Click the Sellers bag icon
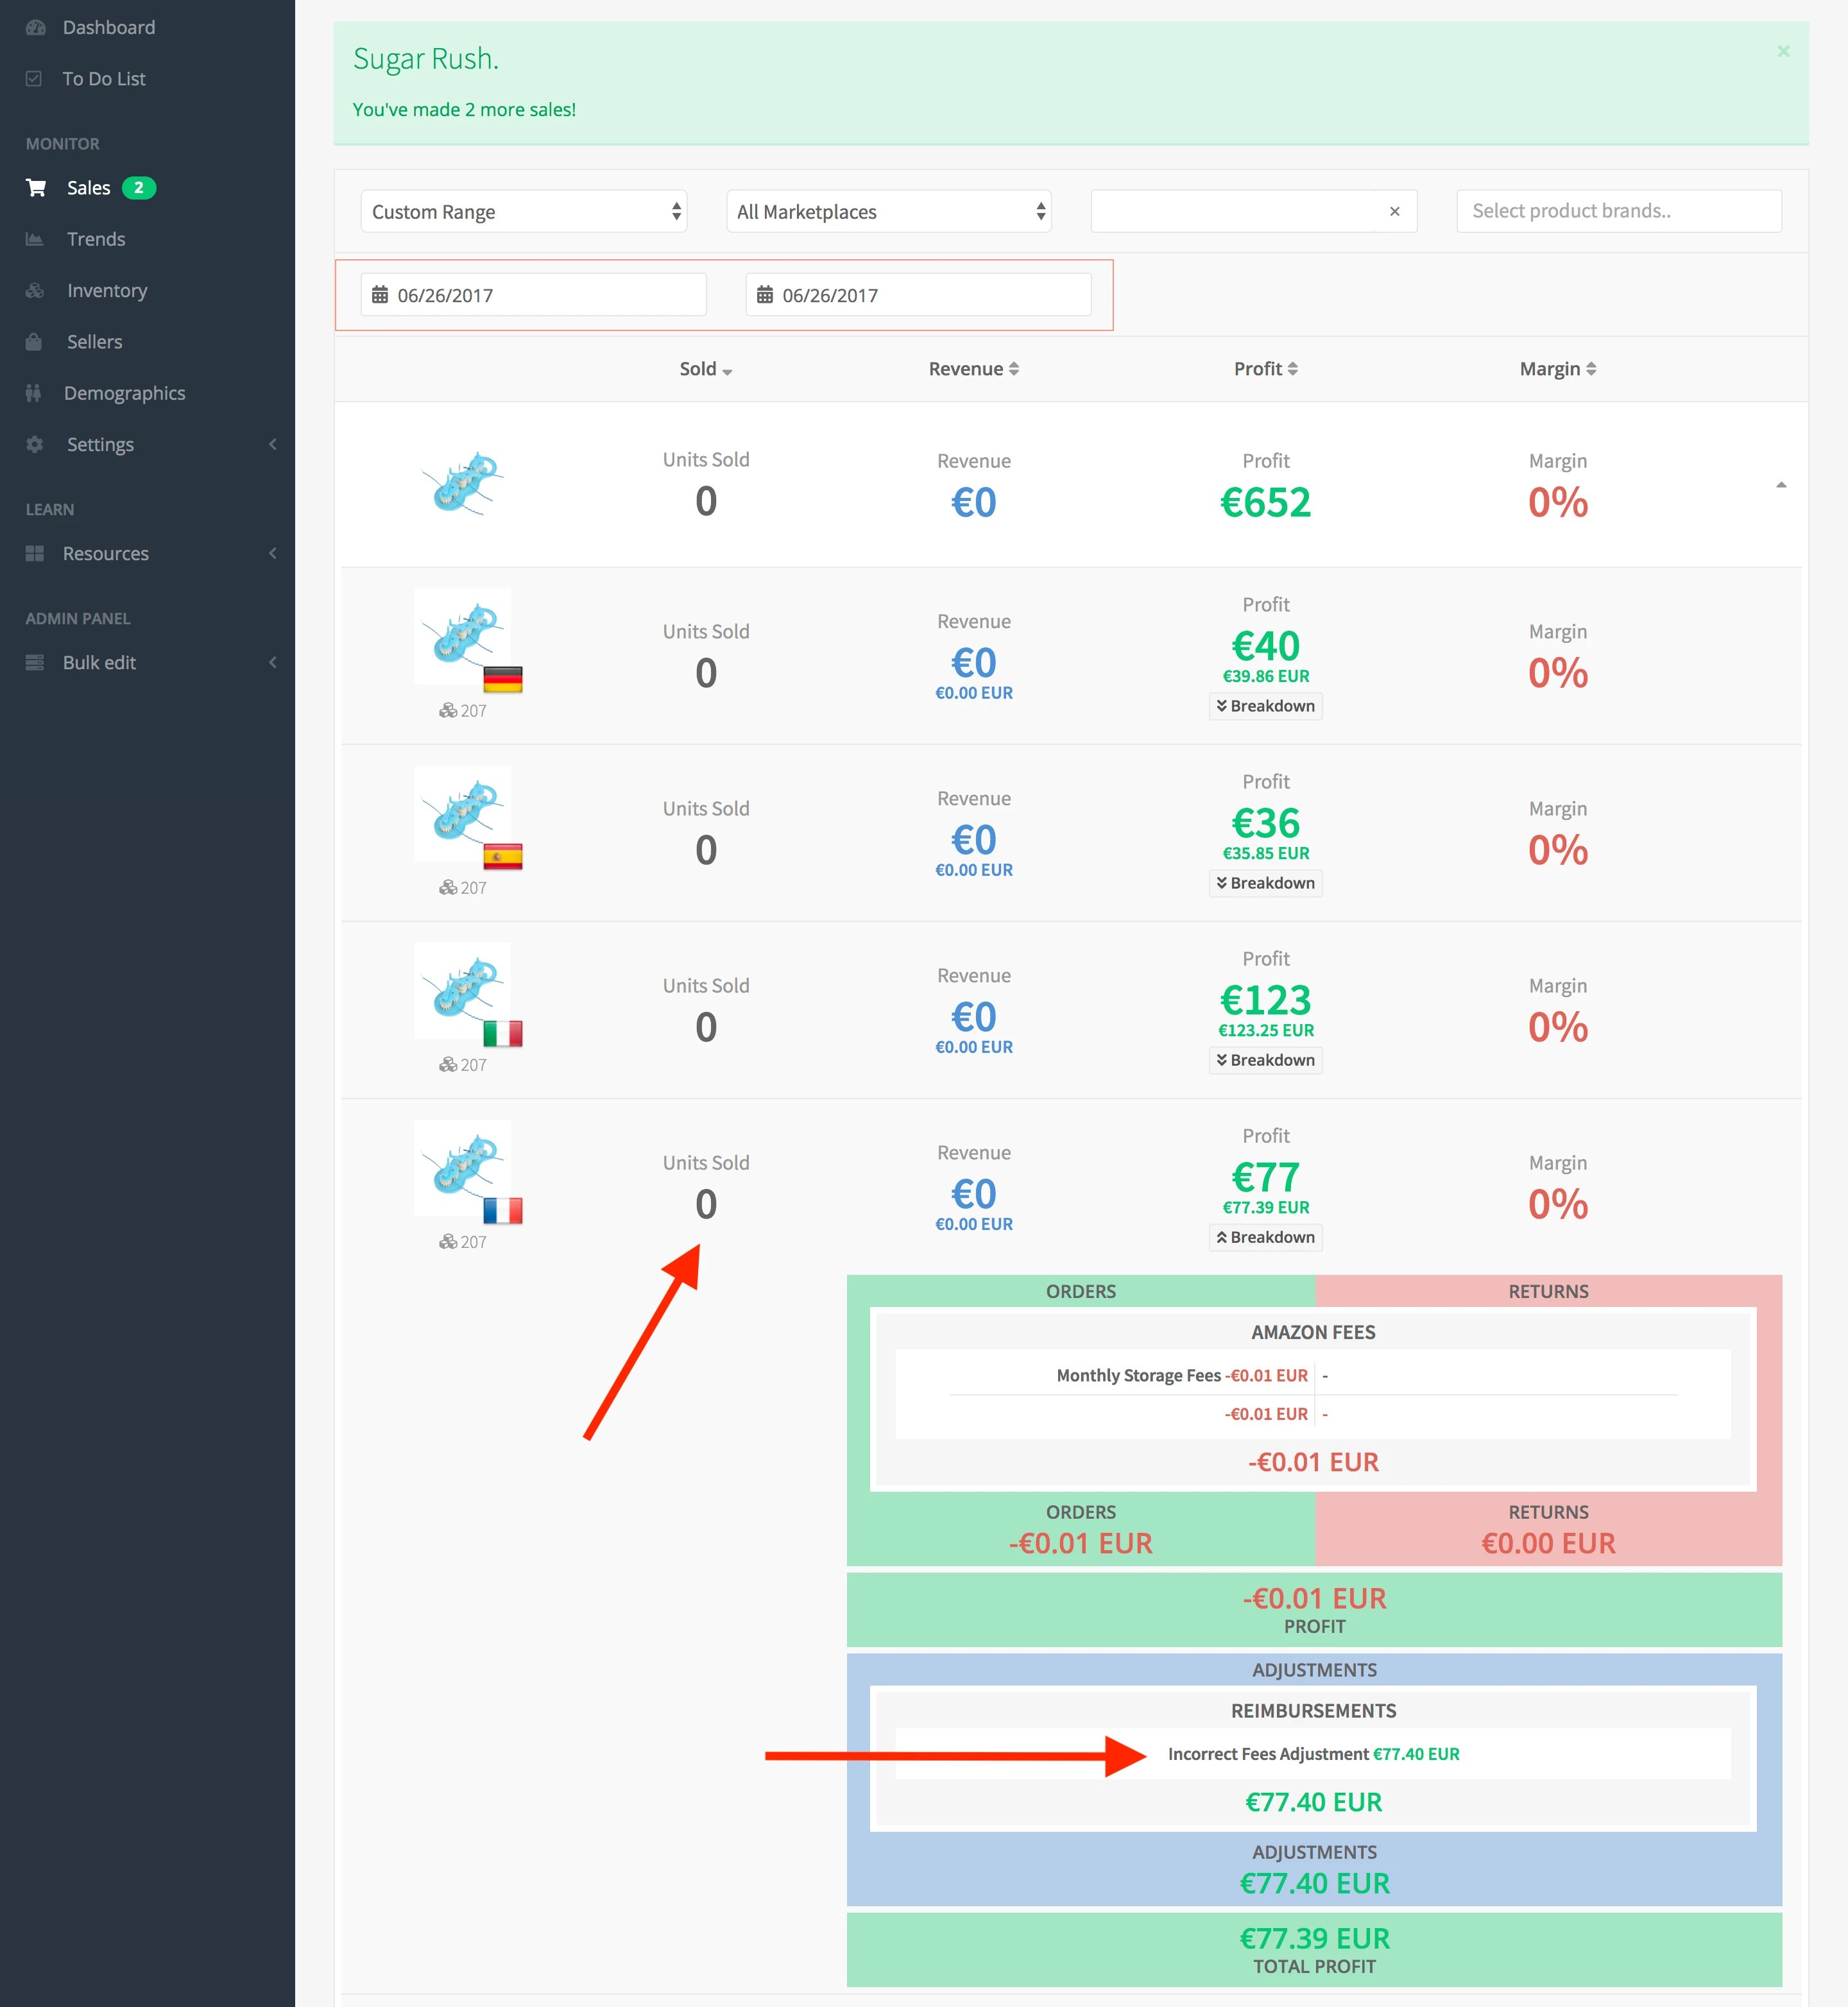 click(x=34, y=342)
